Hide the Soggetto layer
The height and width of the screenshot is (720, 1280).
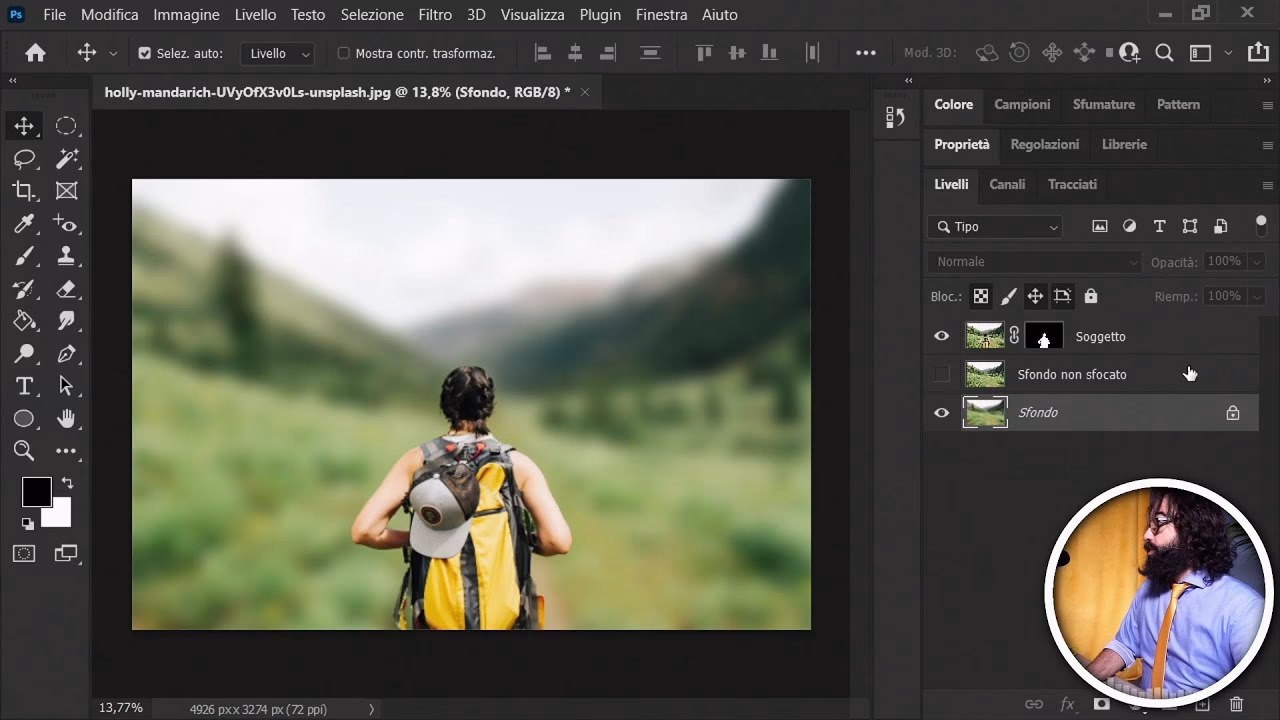coord(941,335)
